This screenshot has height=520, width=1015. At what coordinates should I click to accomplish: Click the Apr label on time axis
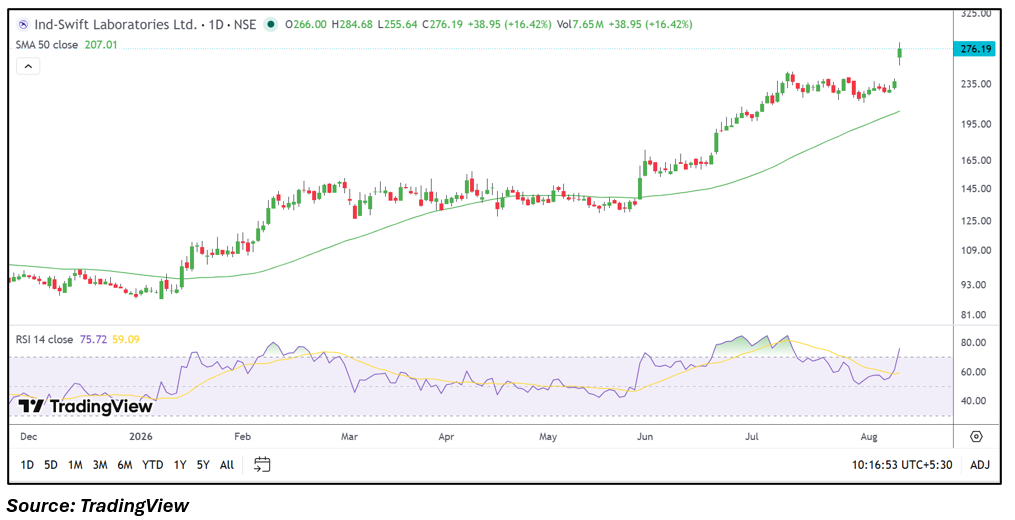(446, 436)
